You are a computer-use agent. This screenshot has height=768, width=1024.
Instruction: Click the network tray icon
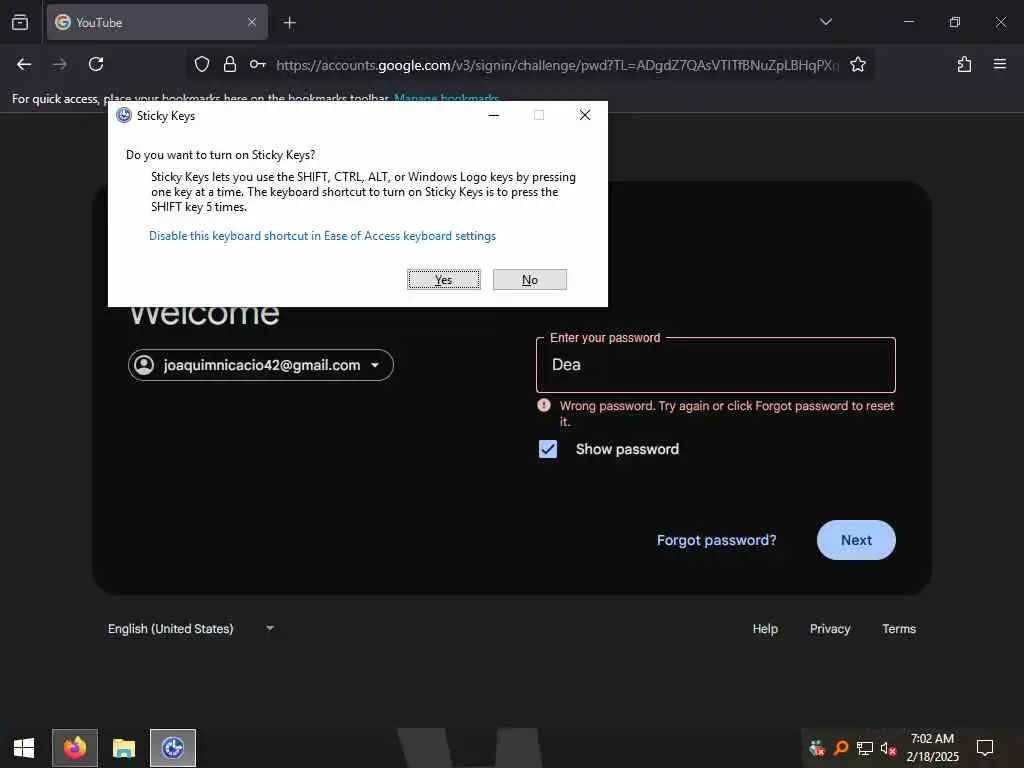tap(865, 748)
